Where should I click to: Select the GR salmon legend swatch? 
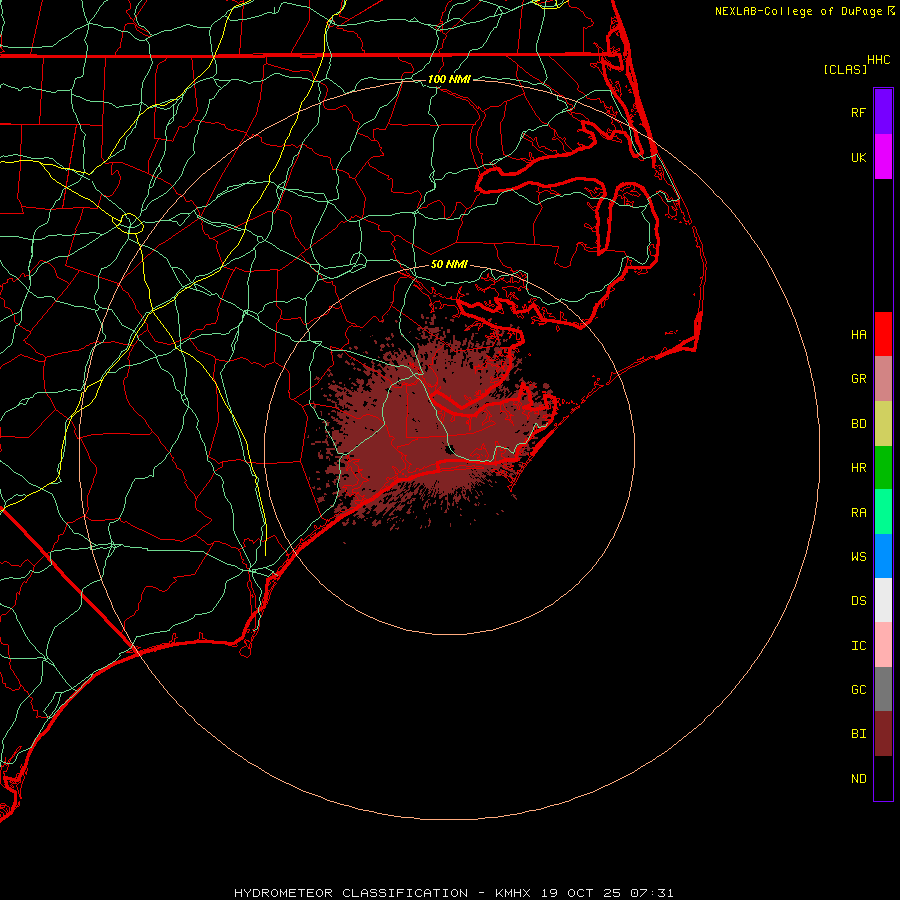[883, 379]
